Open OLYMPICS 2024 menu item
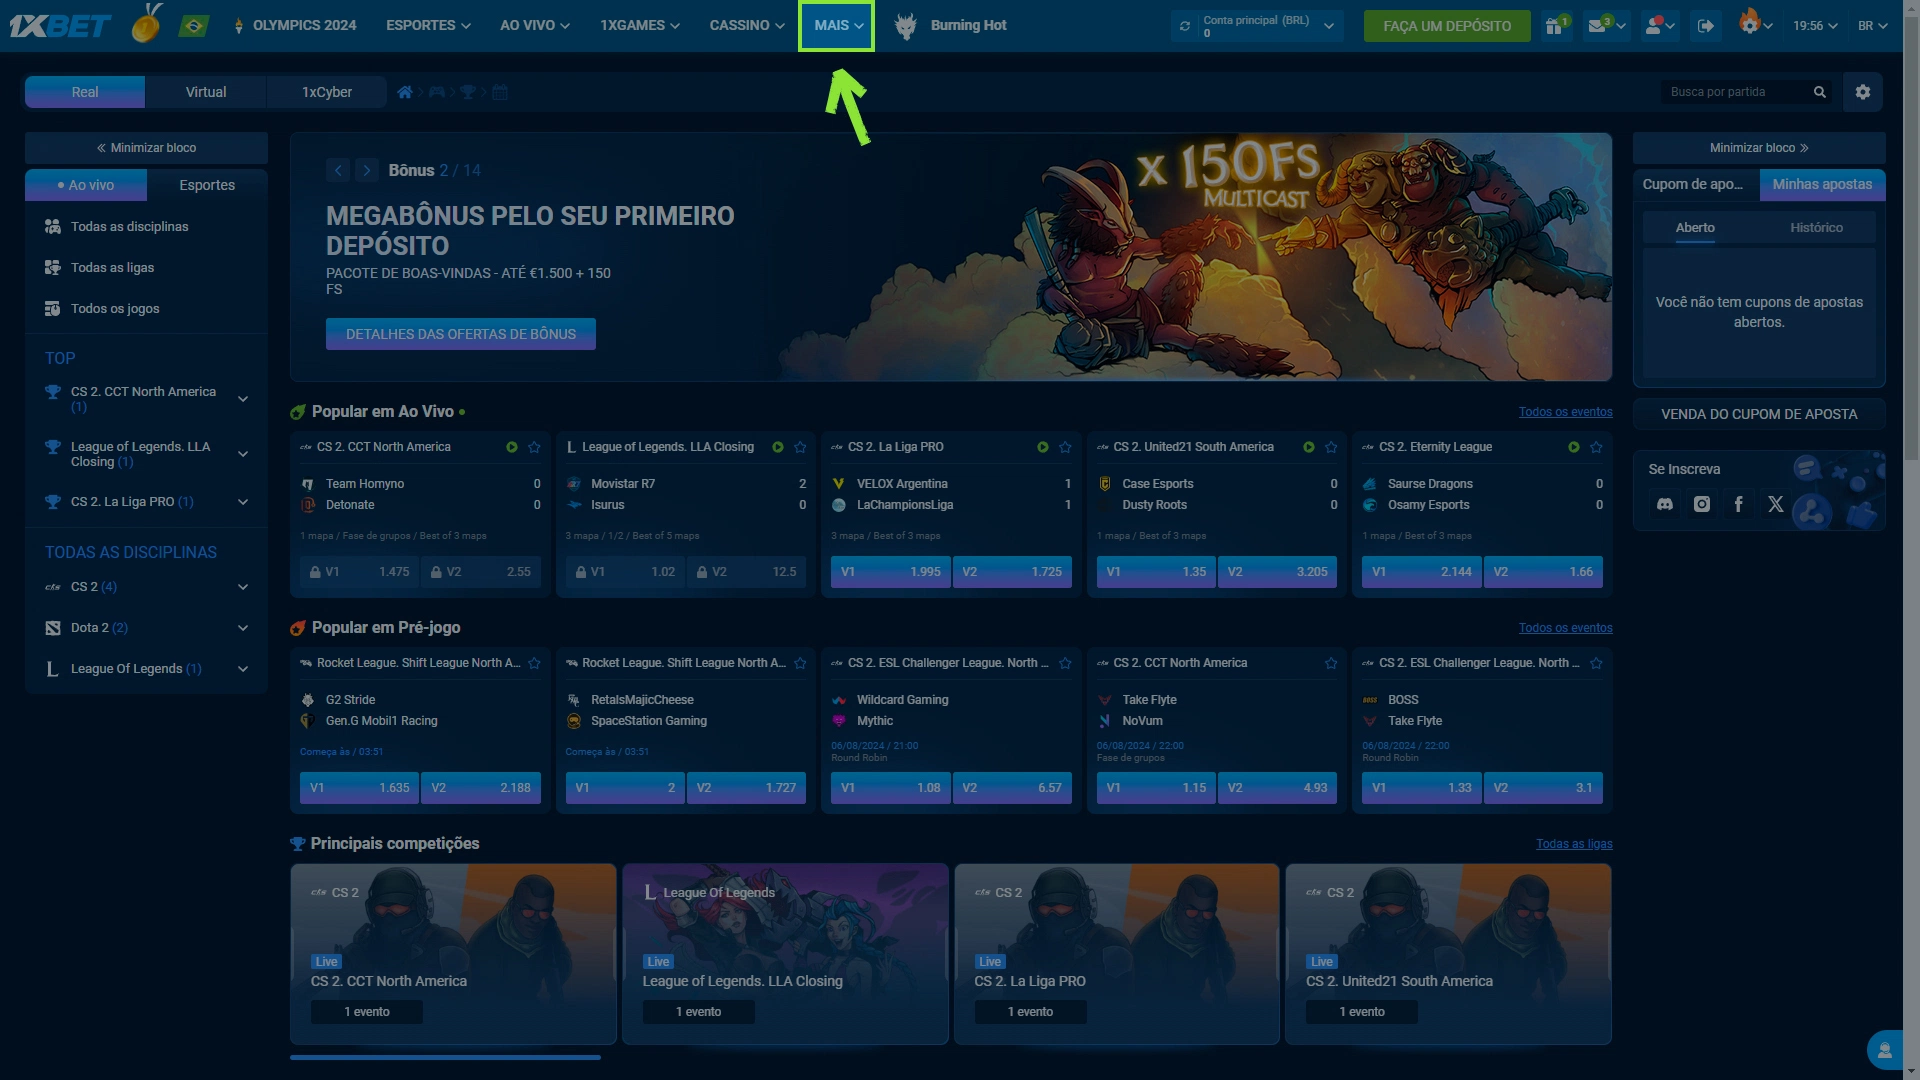 (295, 26)
